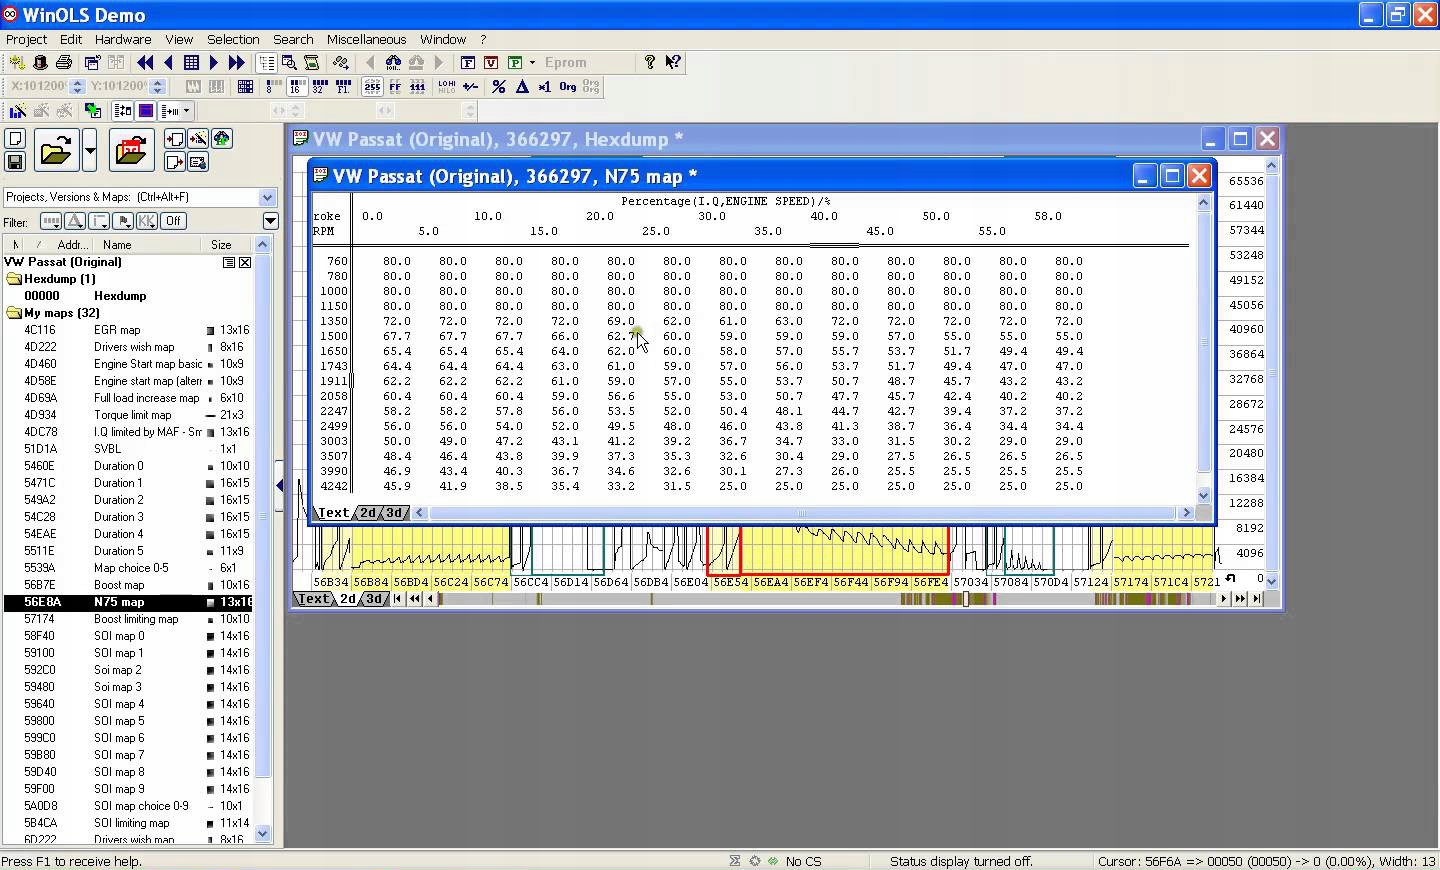Viewport: 1440px width, 870px height.
Task: Toggle 8-bit data width mode
Action: (x=272, y=87)
